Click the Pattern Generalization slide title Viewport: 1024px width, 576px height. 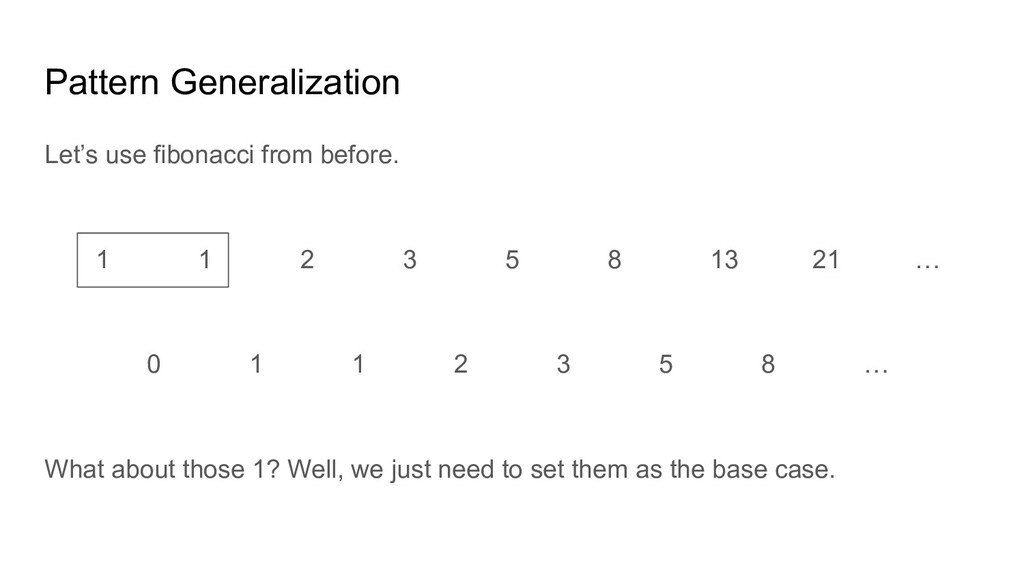click(222, 83)
